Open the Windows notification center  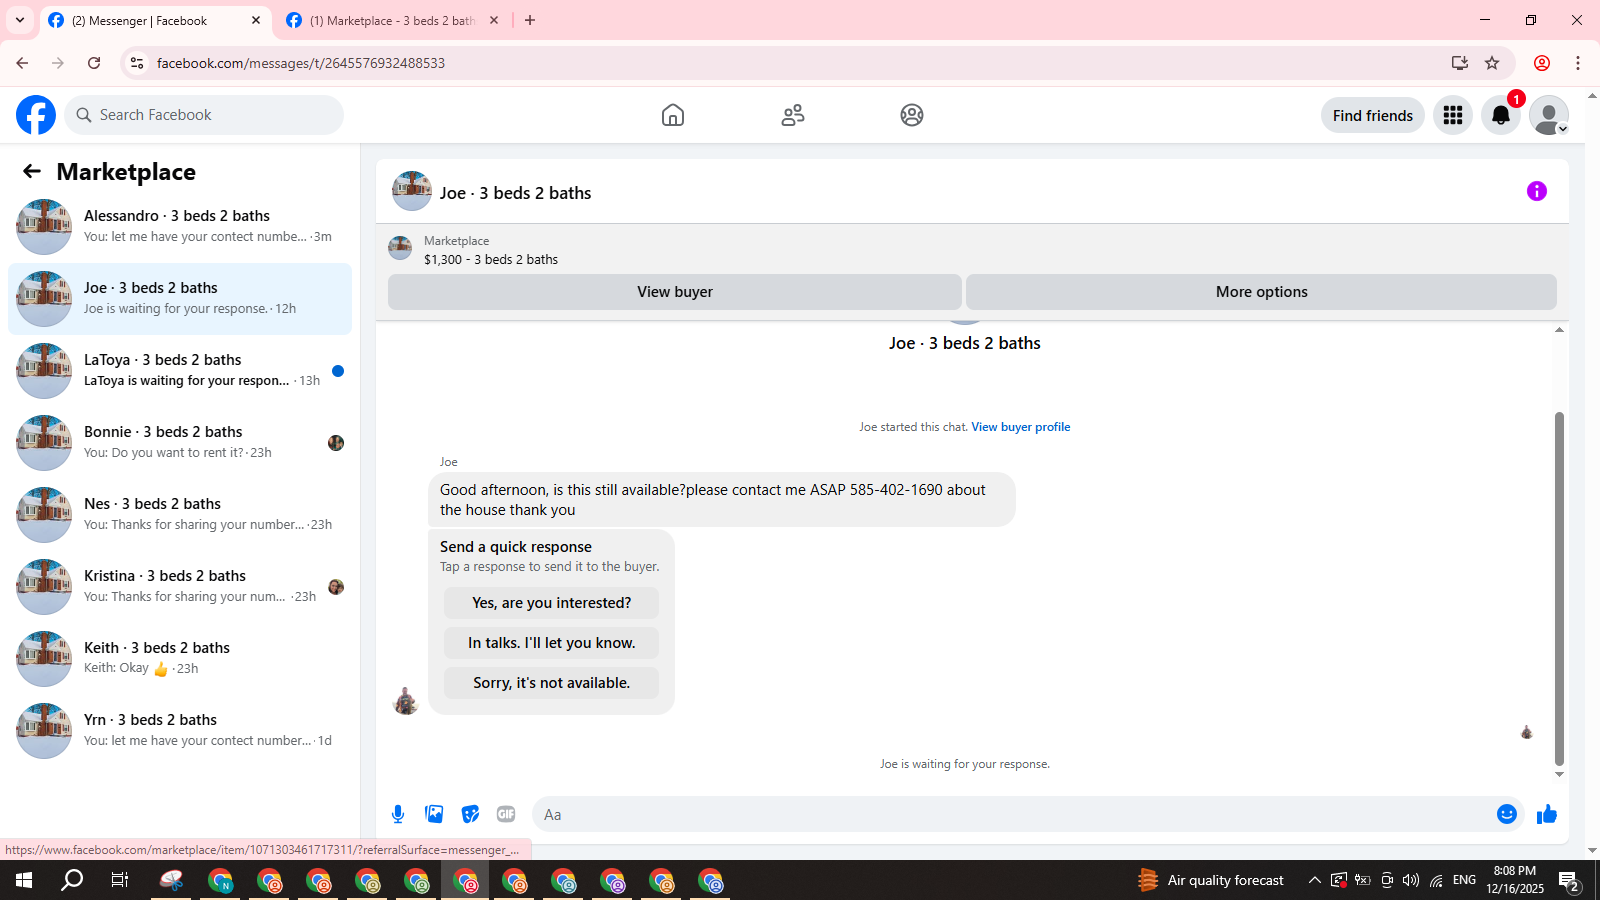[x=1570, y=881]
